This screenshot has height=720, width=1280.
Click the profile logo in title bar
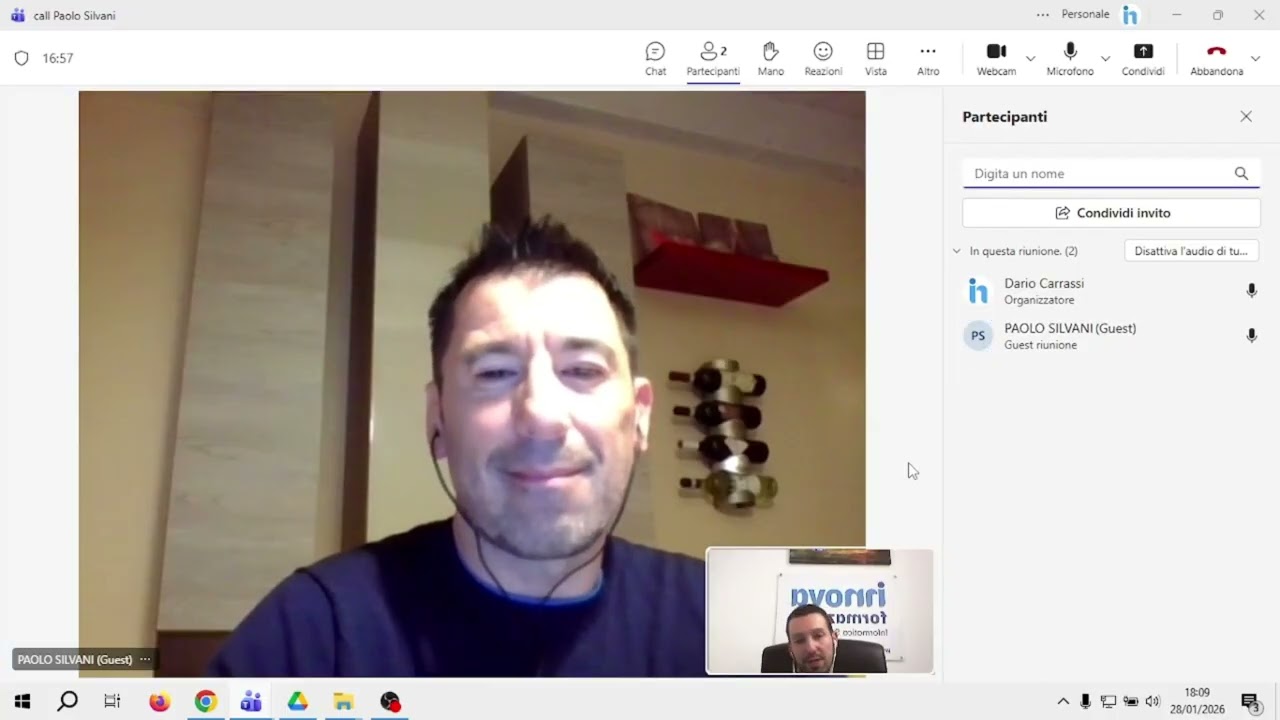(1130, 15)
